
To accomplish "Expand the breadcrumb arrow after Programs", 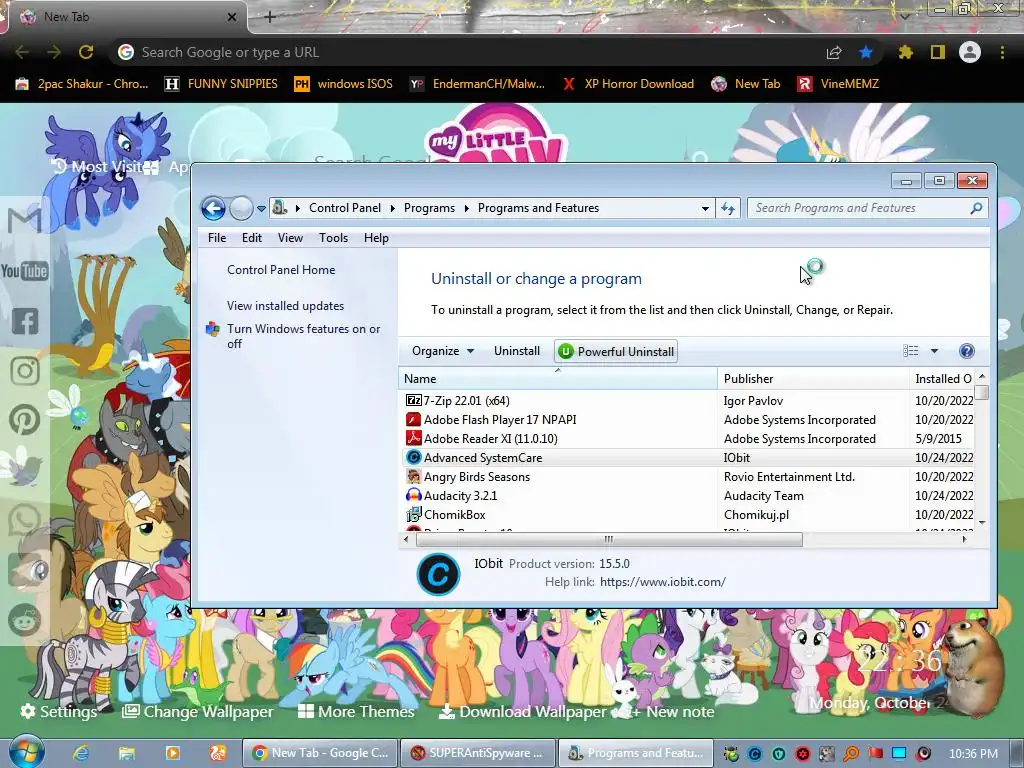I will [x=466, y=208].
